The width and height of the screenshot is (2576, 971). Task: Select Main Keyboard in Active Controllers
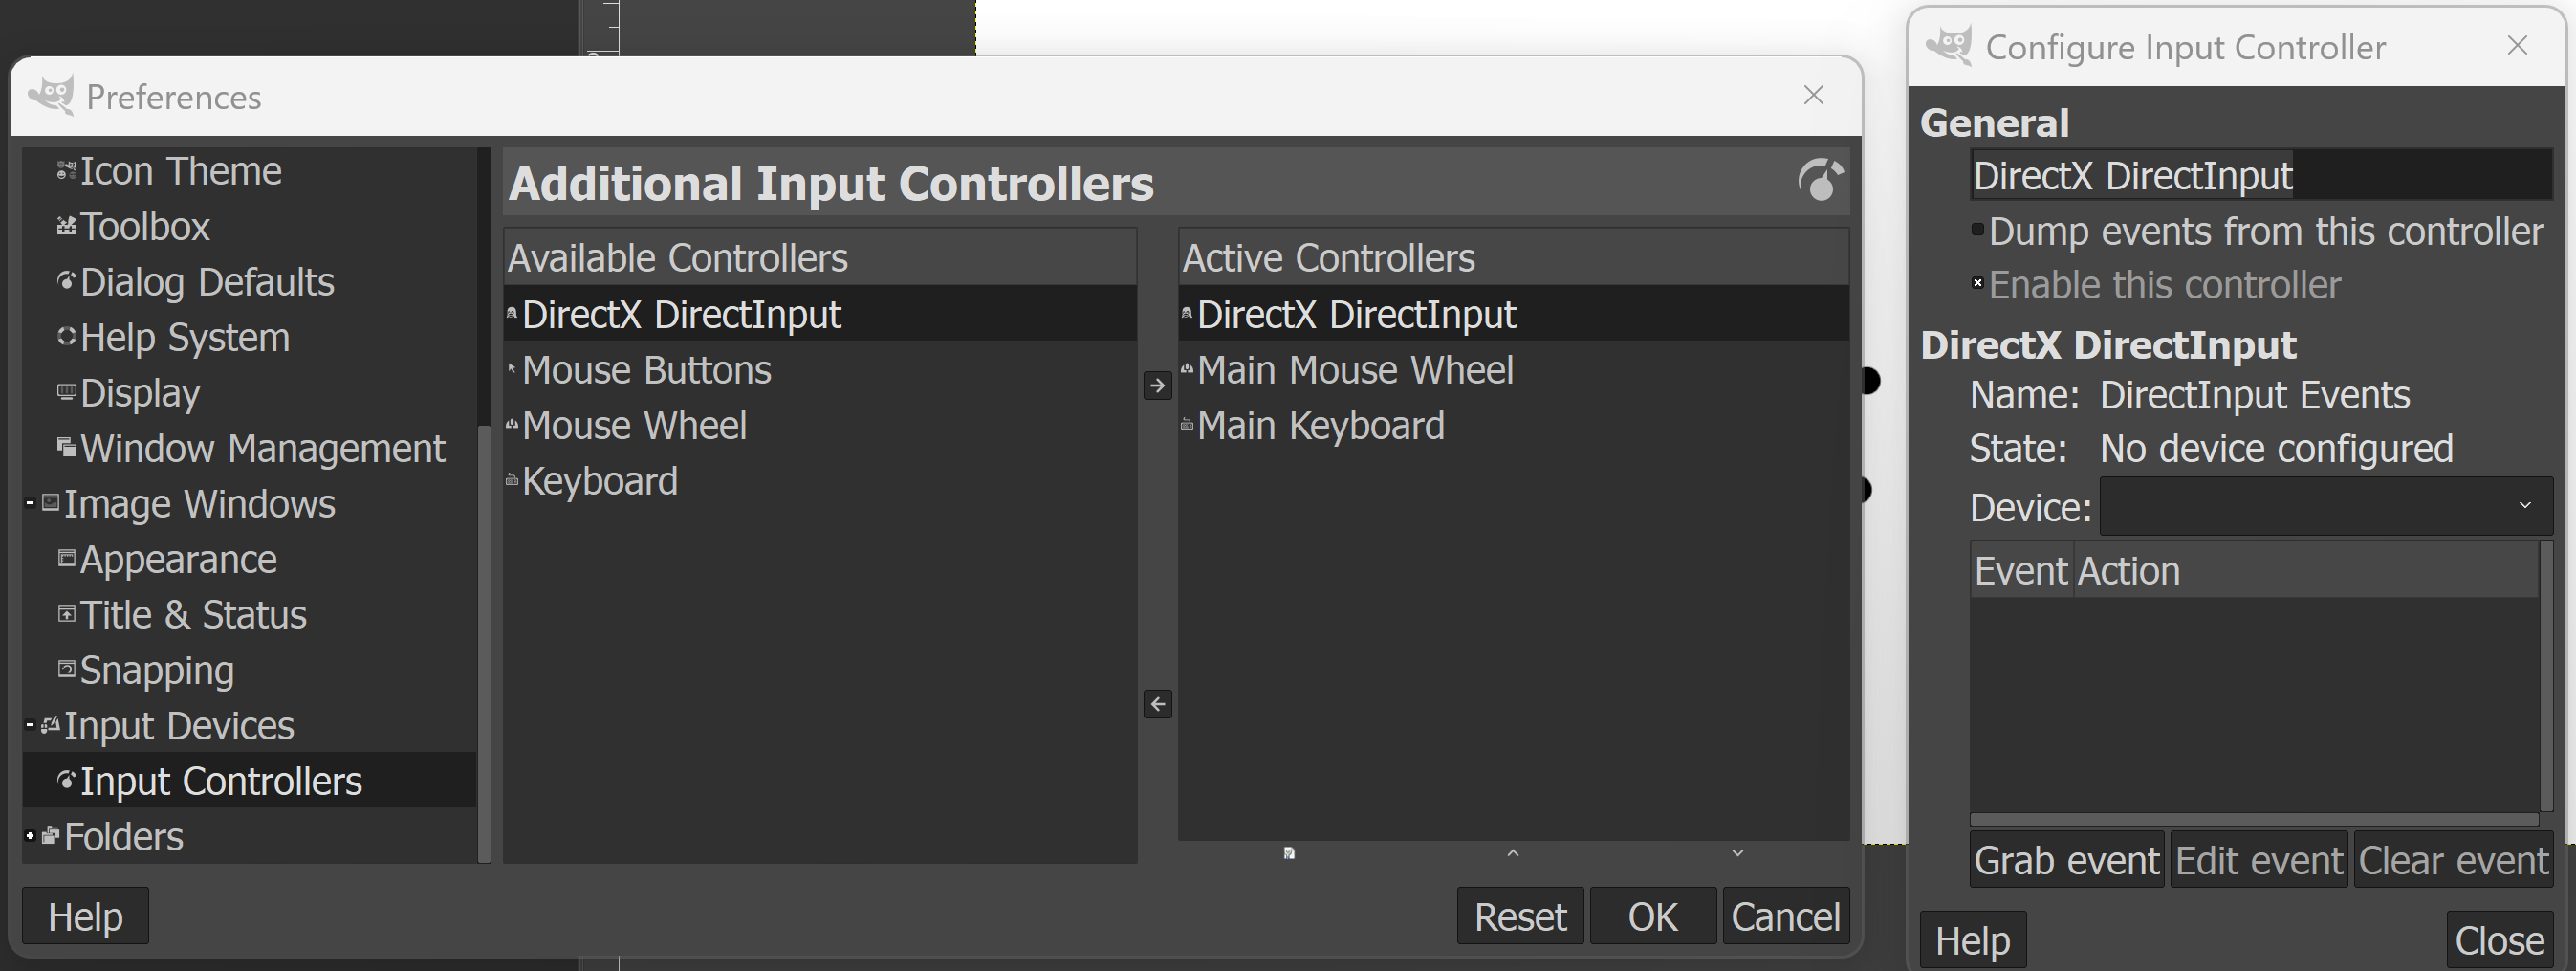pyautogui.click(x=1320, y=427)
